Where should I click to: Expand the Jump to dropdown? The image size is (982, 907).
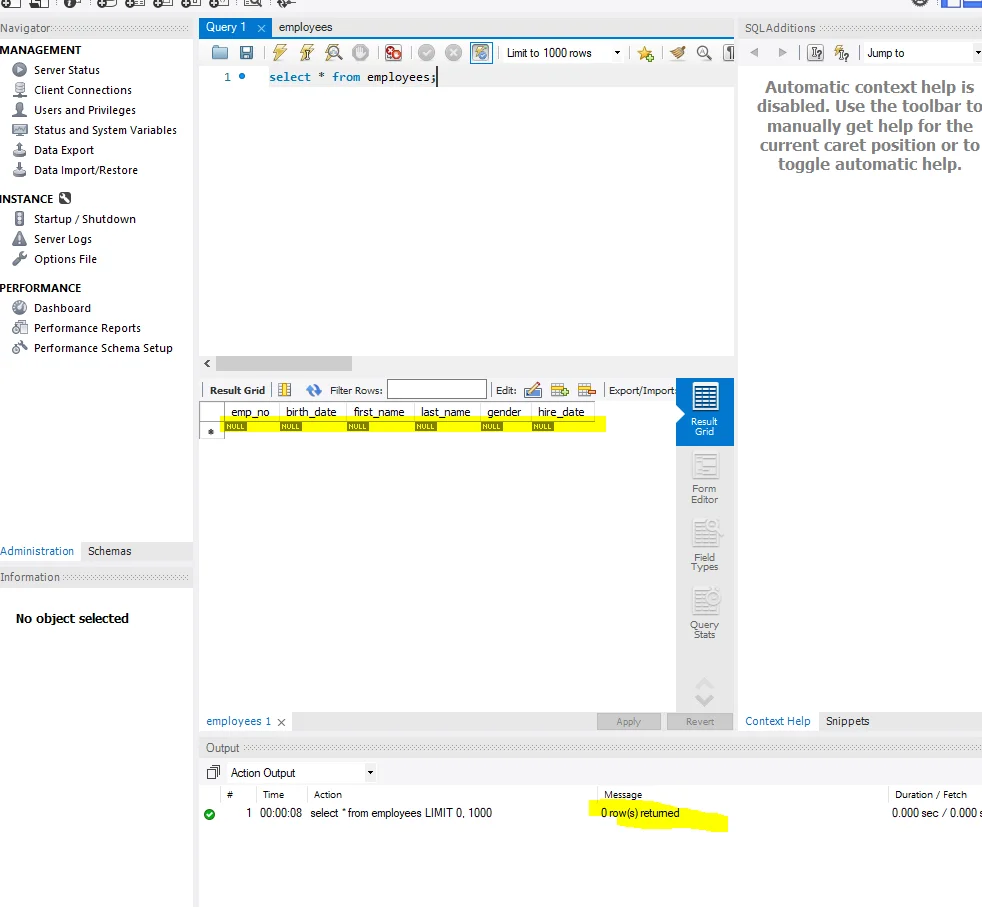976,53
